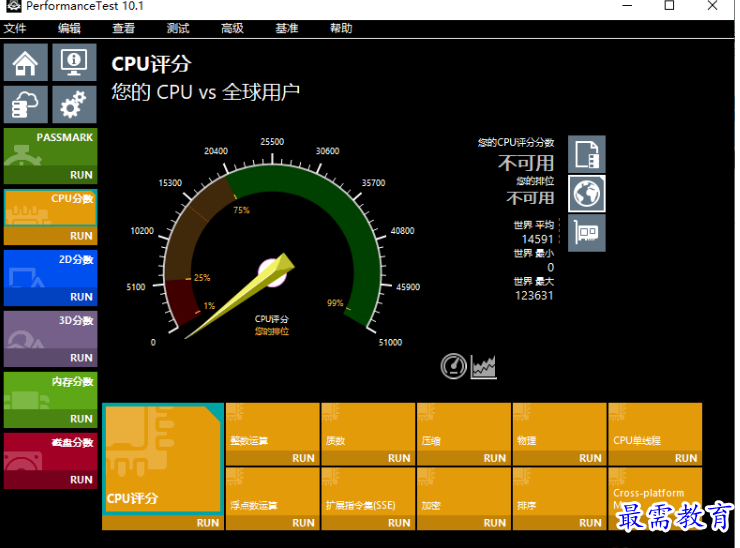Click the 您的排位 label under gauge

point(272,331)
